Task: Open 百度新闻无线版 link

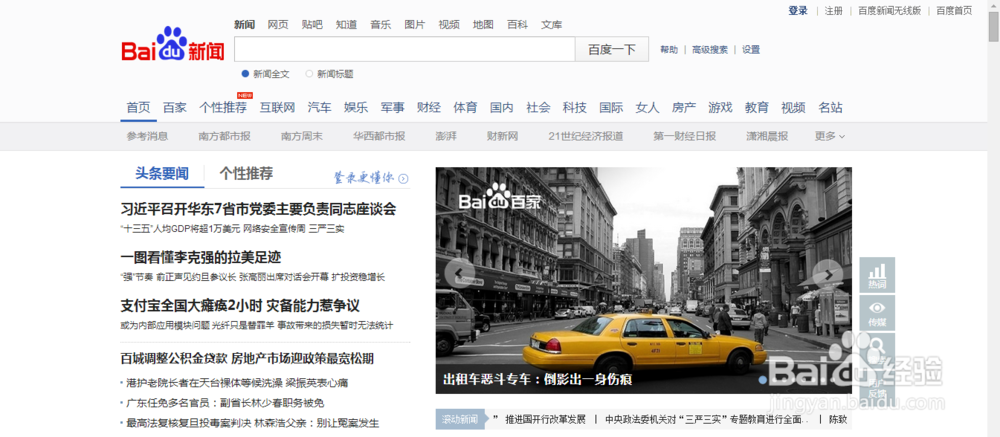Action: click(889, 10)
